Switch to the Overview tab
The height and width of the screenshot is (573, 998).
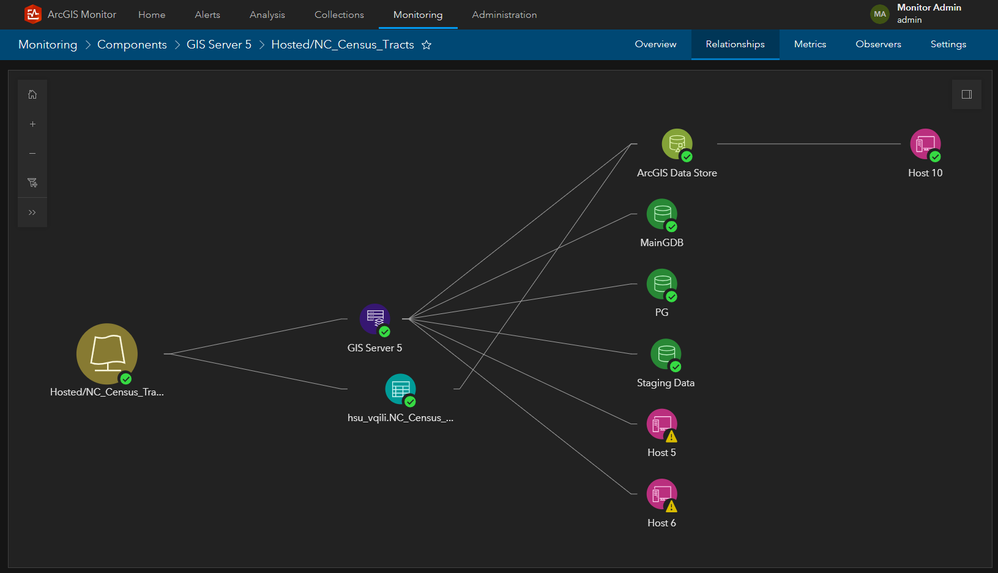coord(656,44)
